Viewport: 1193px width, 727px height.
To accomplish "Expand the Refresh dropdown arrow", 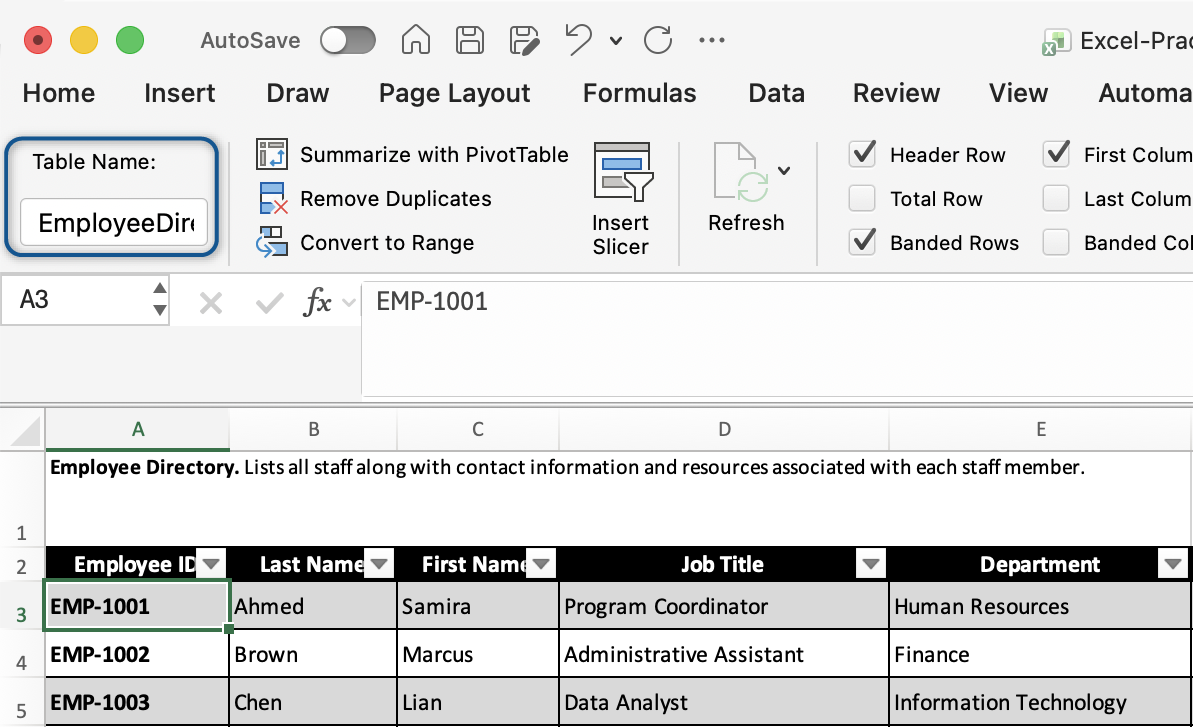I will [784, 170].
